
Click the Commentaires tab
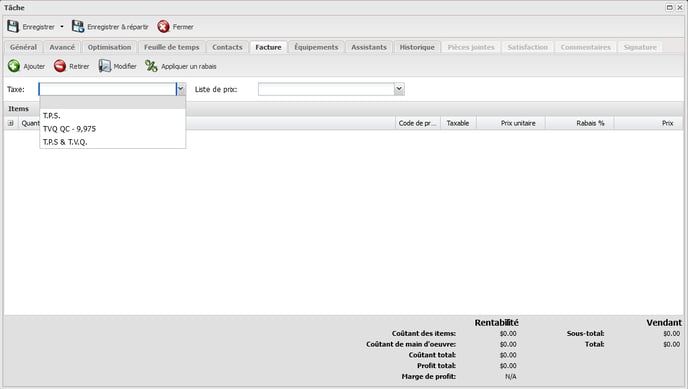[586, 47]
